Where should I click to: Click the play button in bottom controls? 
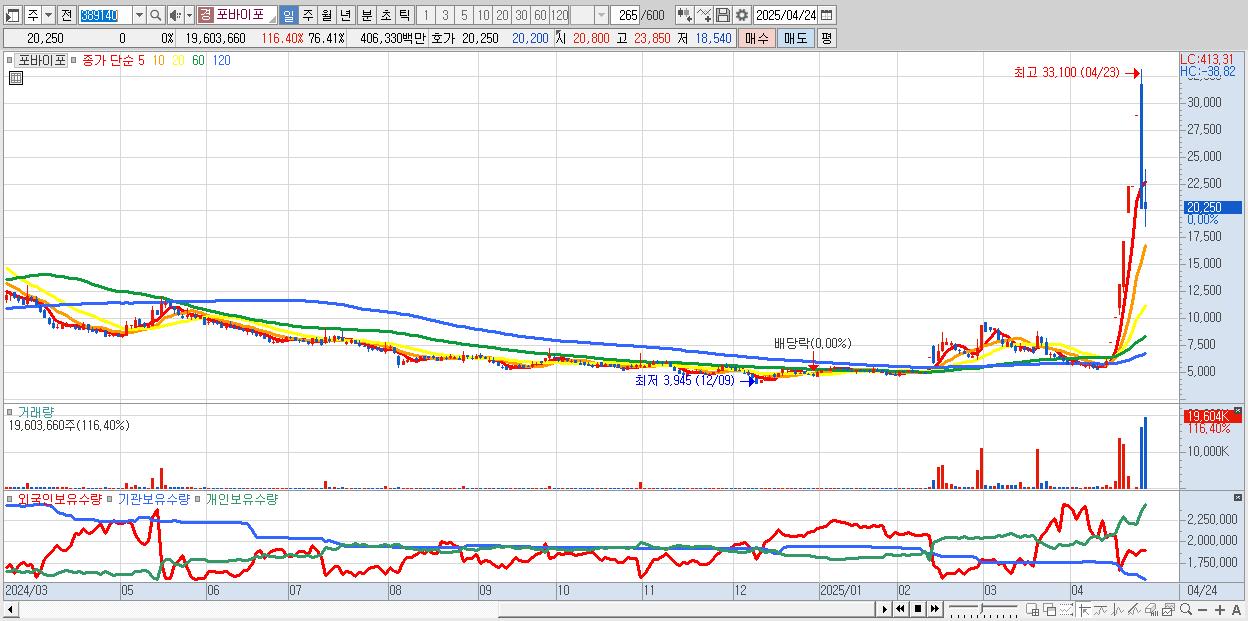(884, 609)
